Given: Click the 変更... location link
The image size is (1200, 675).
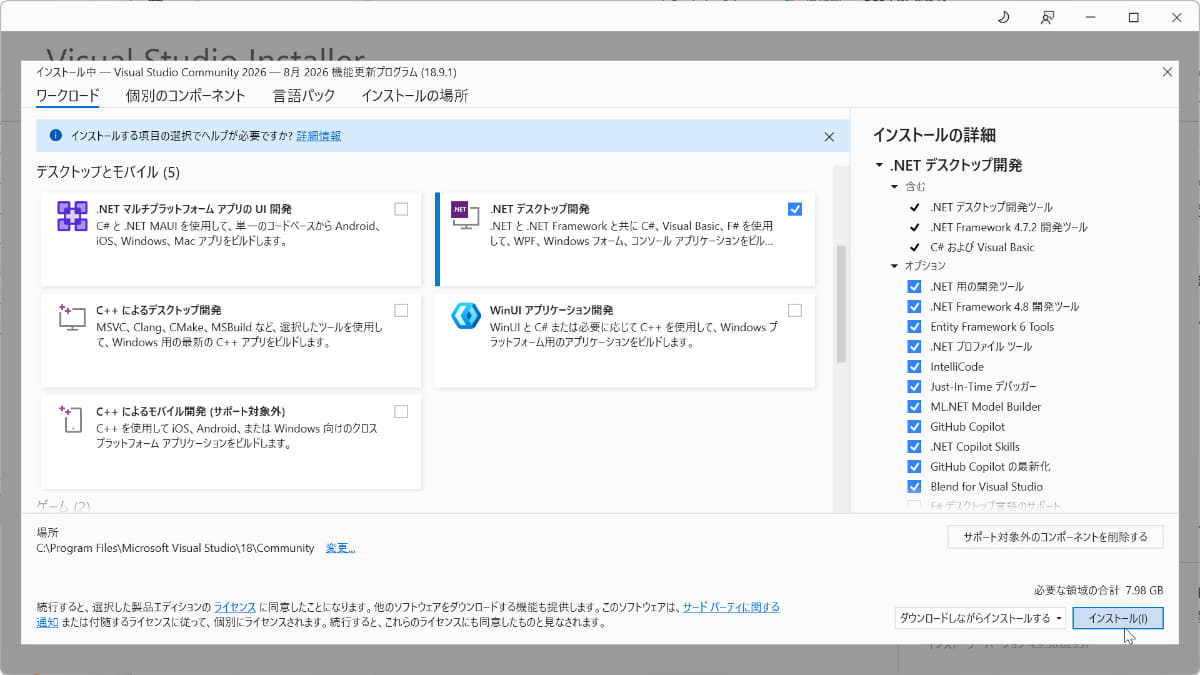Looking at the screenshot, I should (x=341, y=548).
